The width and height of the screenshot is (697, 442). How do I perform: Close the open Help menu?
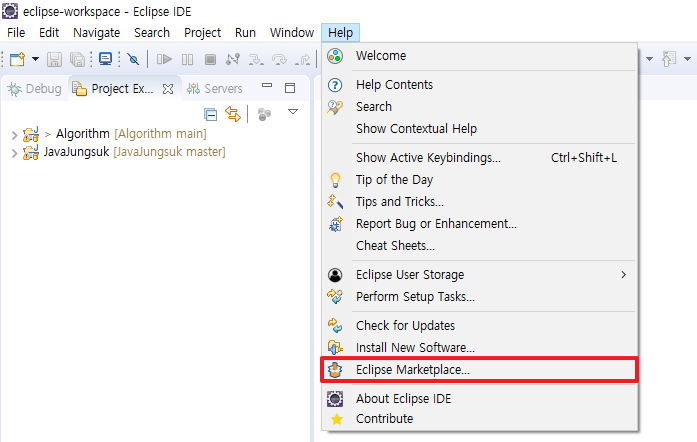click(340, 32)
